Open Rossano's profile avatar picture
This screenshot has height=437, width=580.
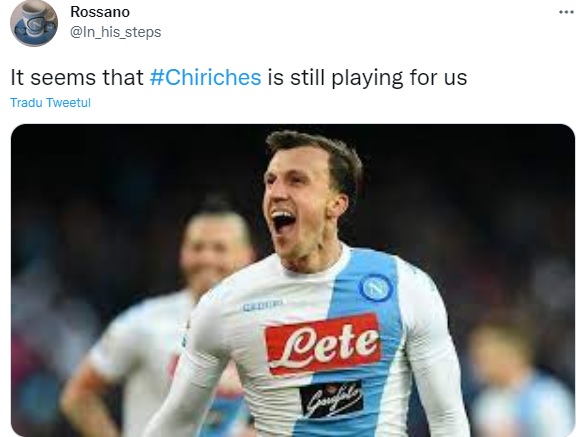34,23
